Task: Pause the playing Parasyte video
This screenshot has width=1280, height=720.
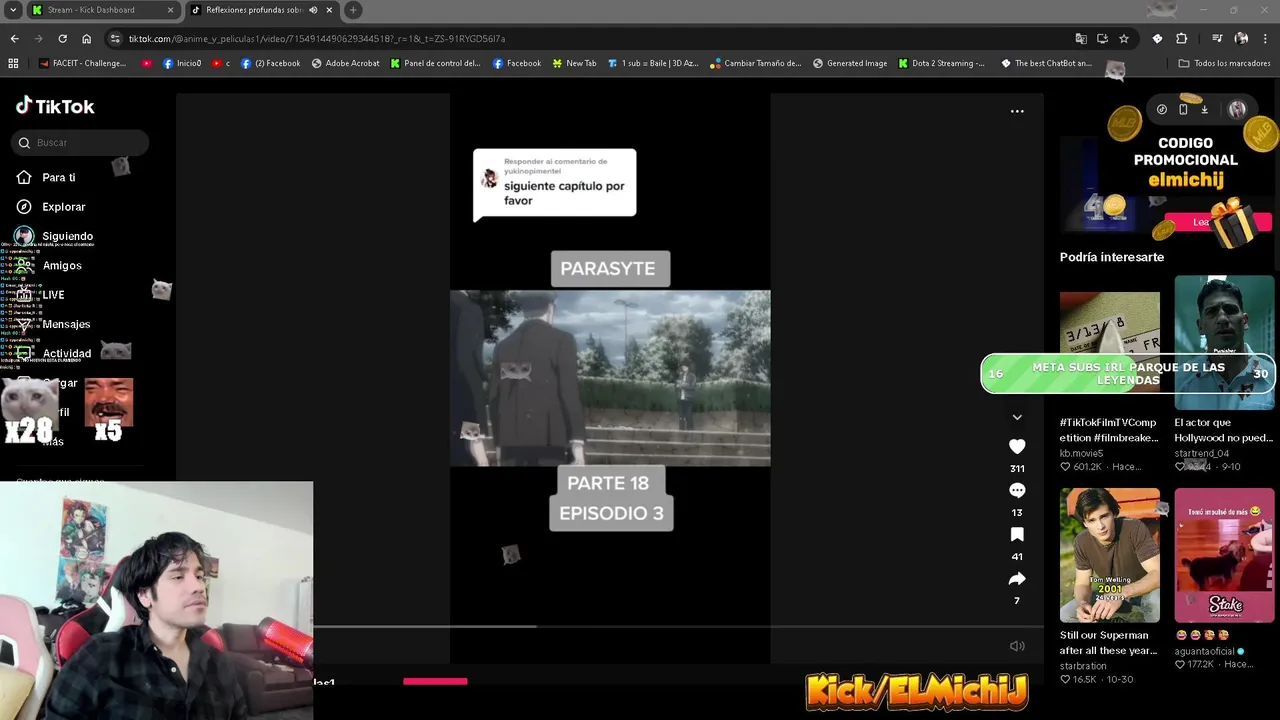Action: pyautogui.click(x=610, y=378)
